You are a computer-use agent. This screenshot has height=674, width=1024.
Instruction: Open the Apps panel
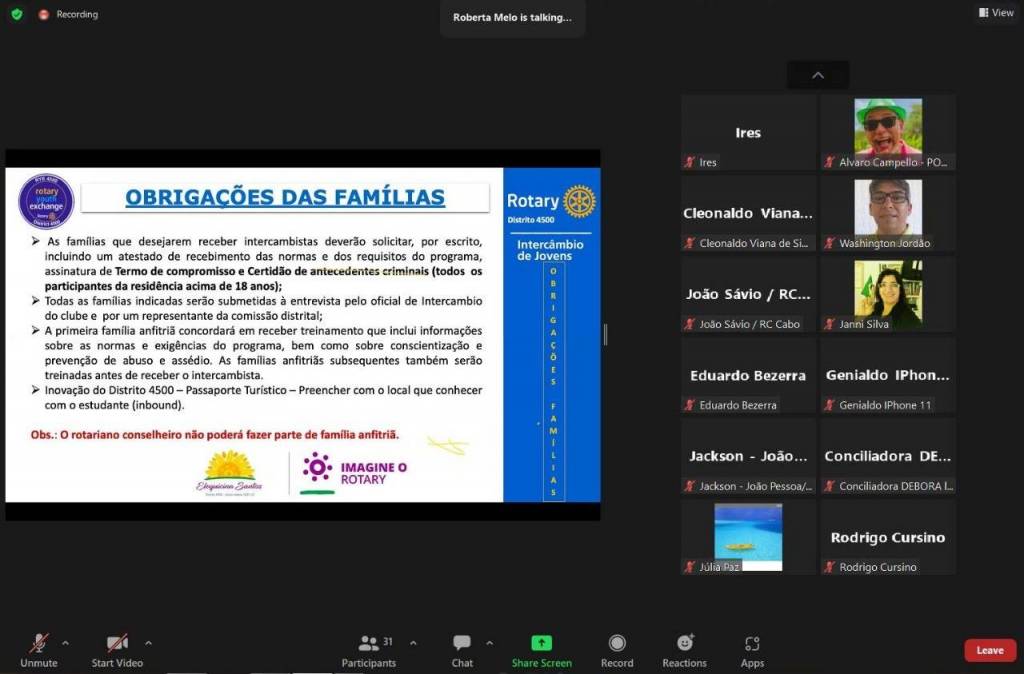coord(752,644)
